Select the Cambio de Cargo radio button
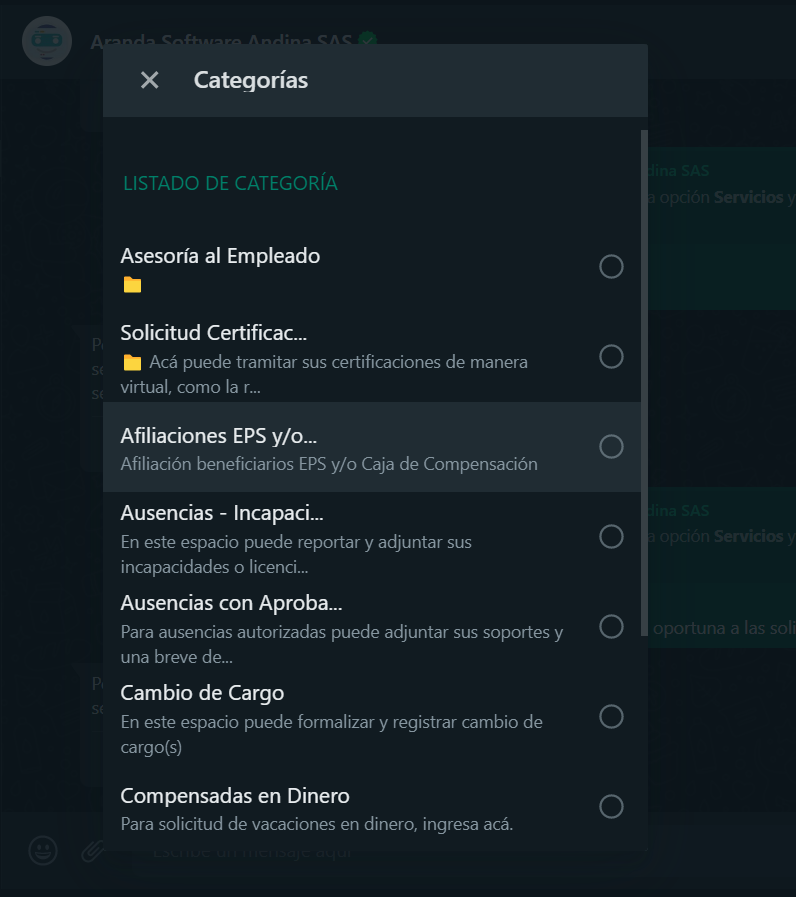This screenshot has width=796, height=897. (x=611, y=717)
